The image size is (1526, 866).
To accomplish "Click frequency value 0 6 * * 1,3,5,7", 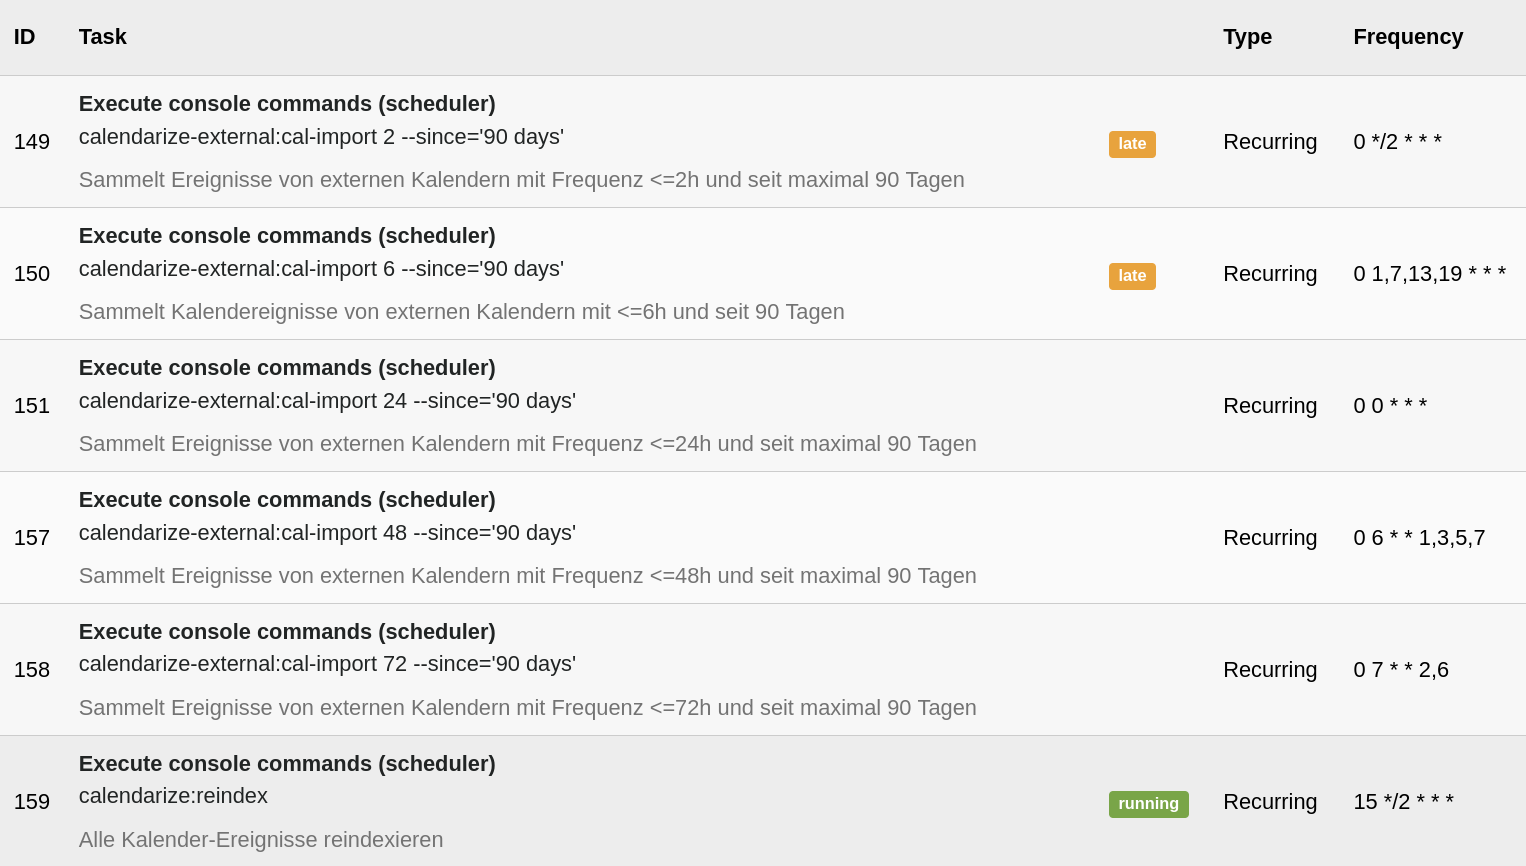I will pyautogui.click(x=1419, y=538).
